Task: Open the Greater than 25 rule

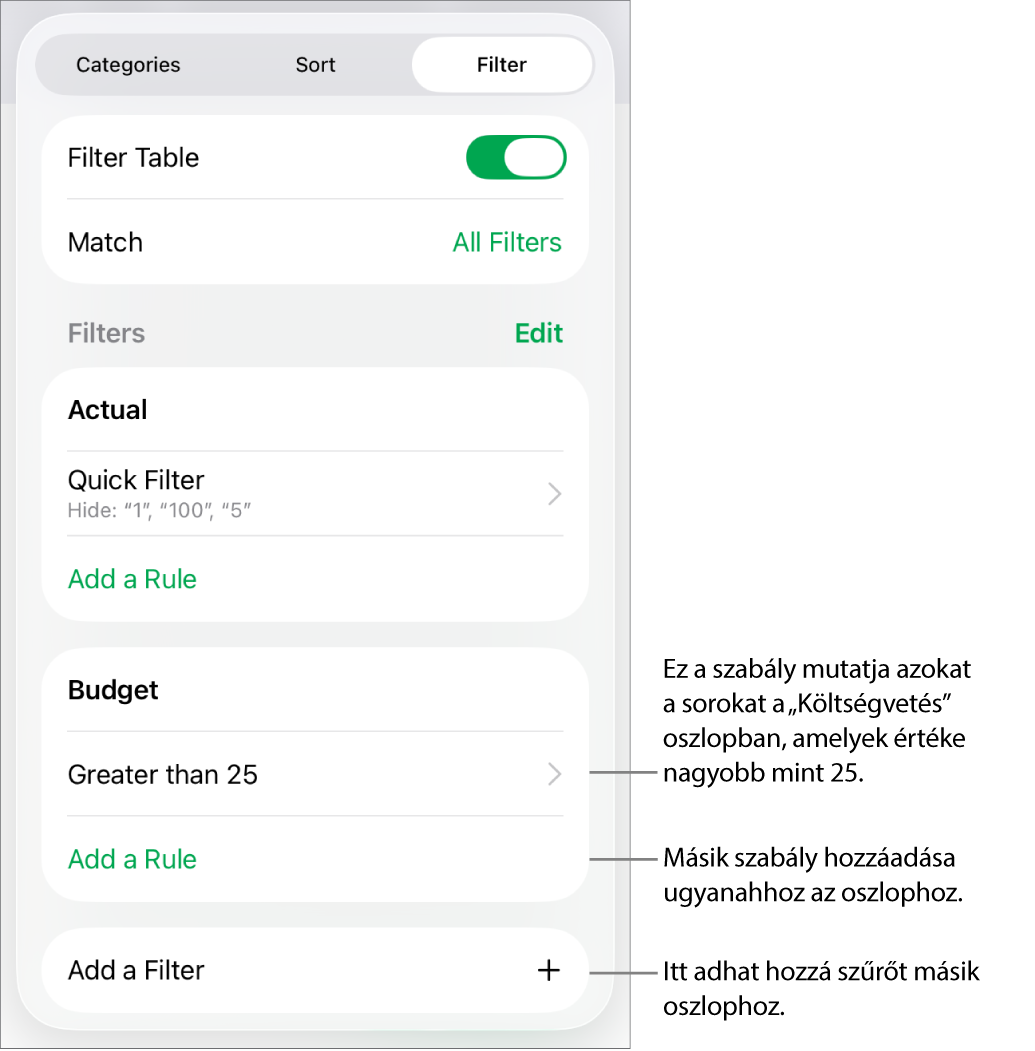Action: click(315, 774)
